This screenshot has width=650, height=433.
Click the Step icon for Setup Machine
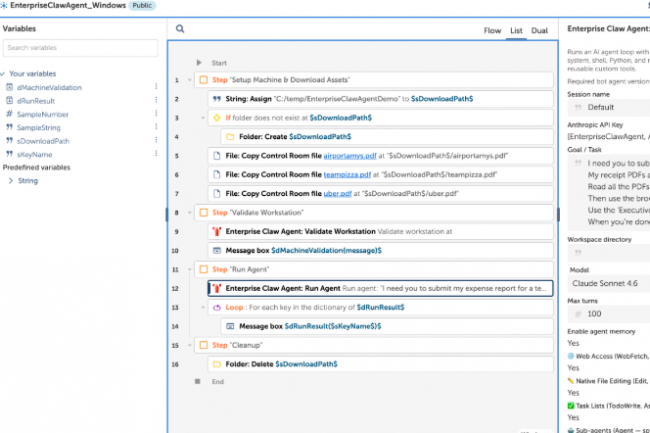click(204, 80)
